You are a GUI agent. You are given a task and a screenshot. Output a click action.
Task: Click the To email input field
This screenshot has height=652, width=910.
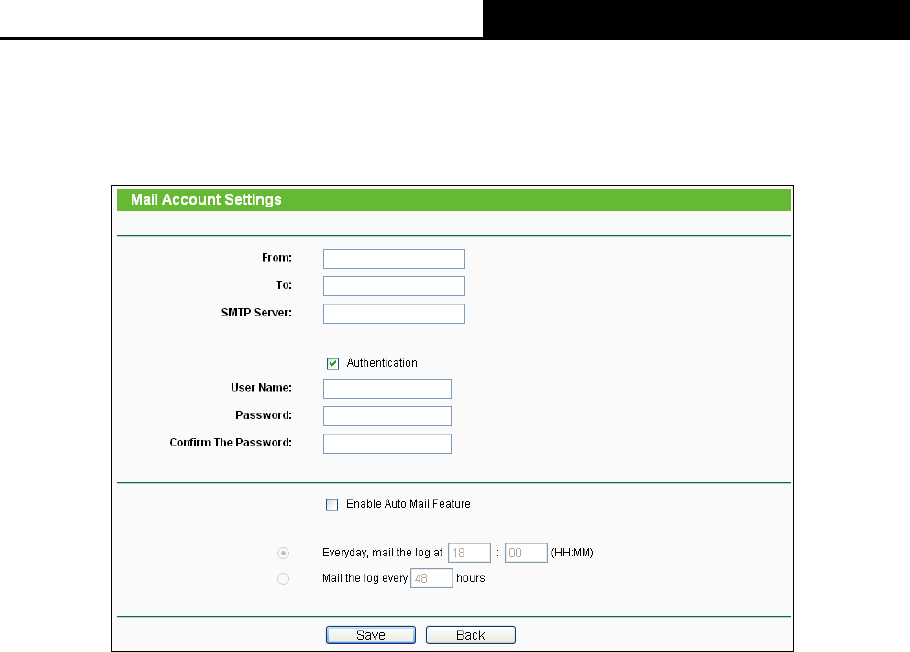[x=393, y=286]
